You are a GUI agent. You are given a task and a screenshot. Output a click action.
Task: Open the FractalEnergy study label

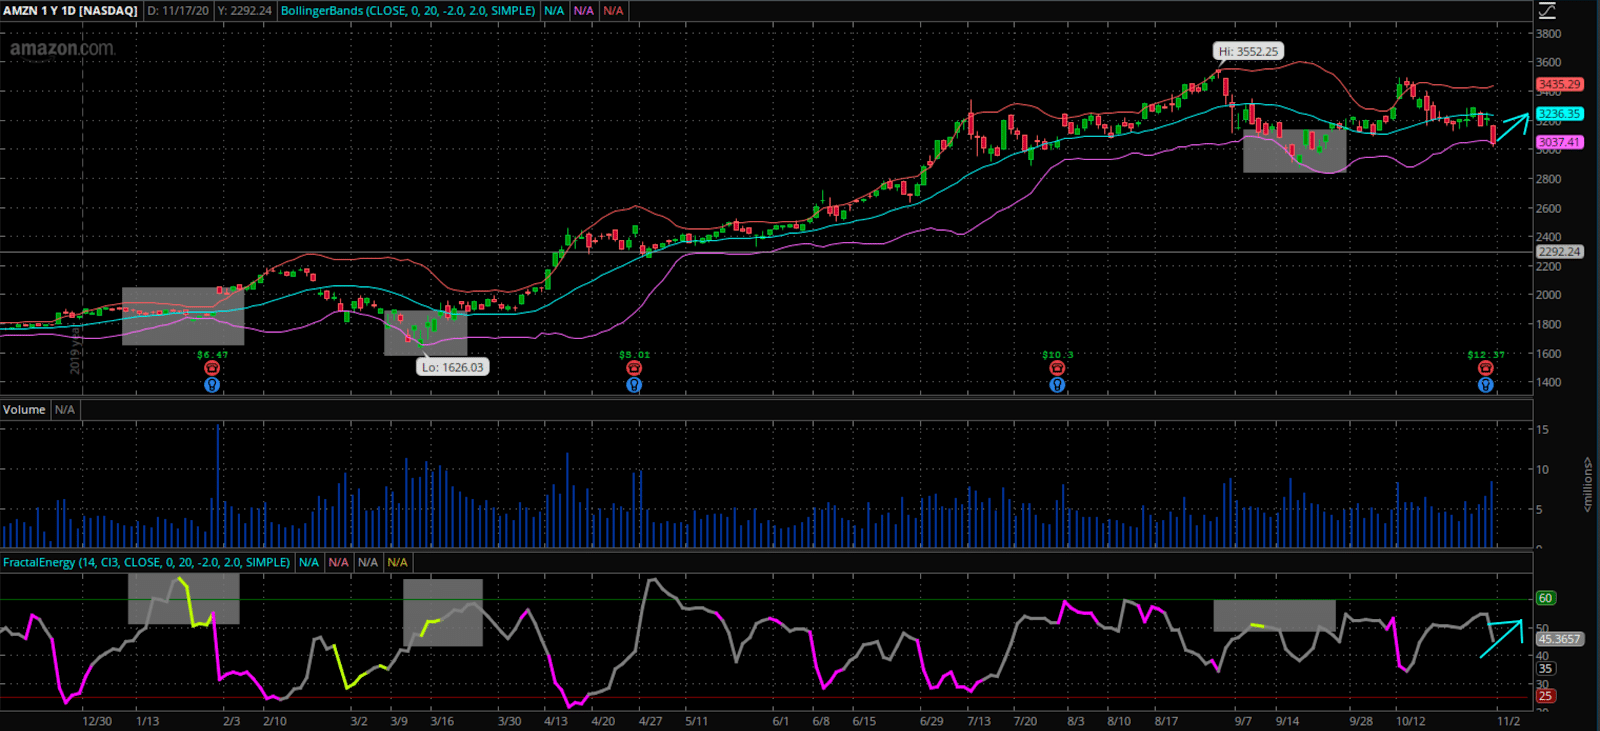click(x=146, y=563)
